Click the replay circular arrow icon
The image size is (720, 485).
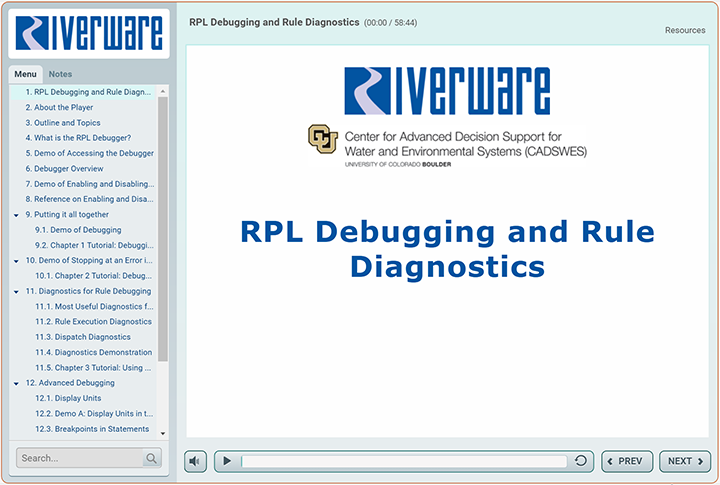[x=580, y=461]
